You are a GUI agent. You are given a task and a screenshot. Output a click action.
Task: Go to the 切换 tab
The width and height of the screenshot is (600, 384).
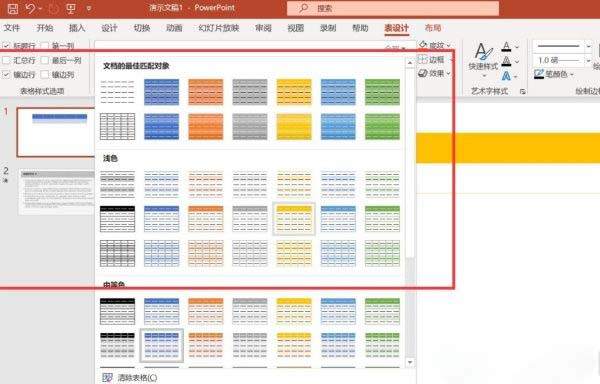point(142,28)
